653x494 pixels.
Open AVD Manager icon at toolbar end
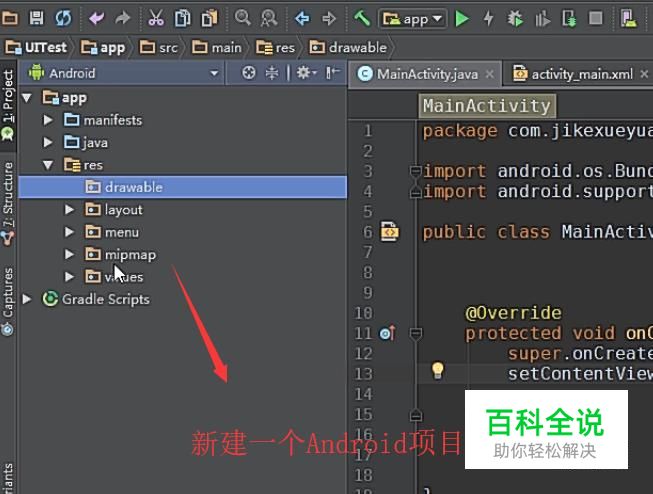pos(628,19)
